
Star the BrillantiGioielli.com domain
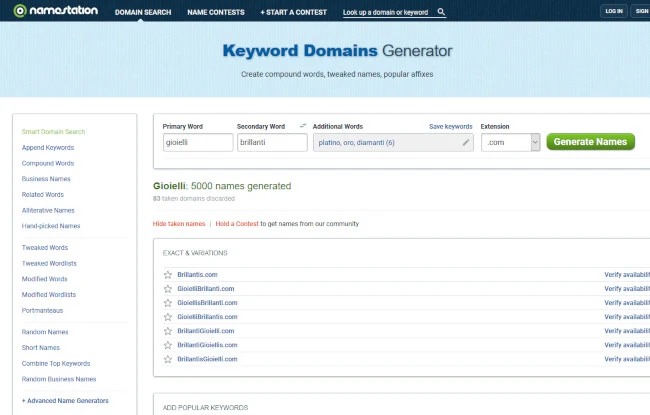[x=168, y=330]
